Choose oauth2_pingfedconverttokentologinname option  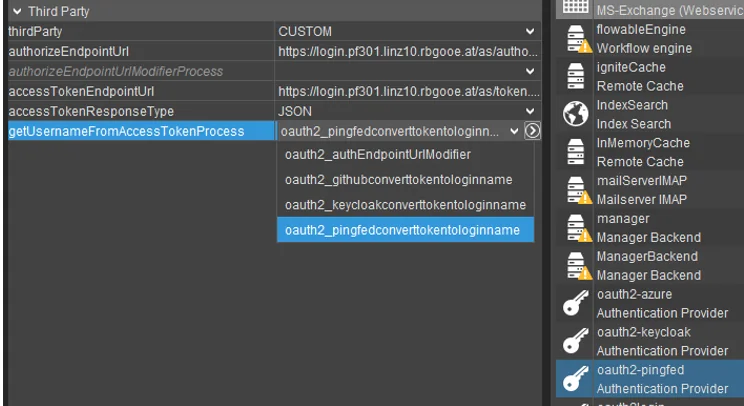(405, 230)
